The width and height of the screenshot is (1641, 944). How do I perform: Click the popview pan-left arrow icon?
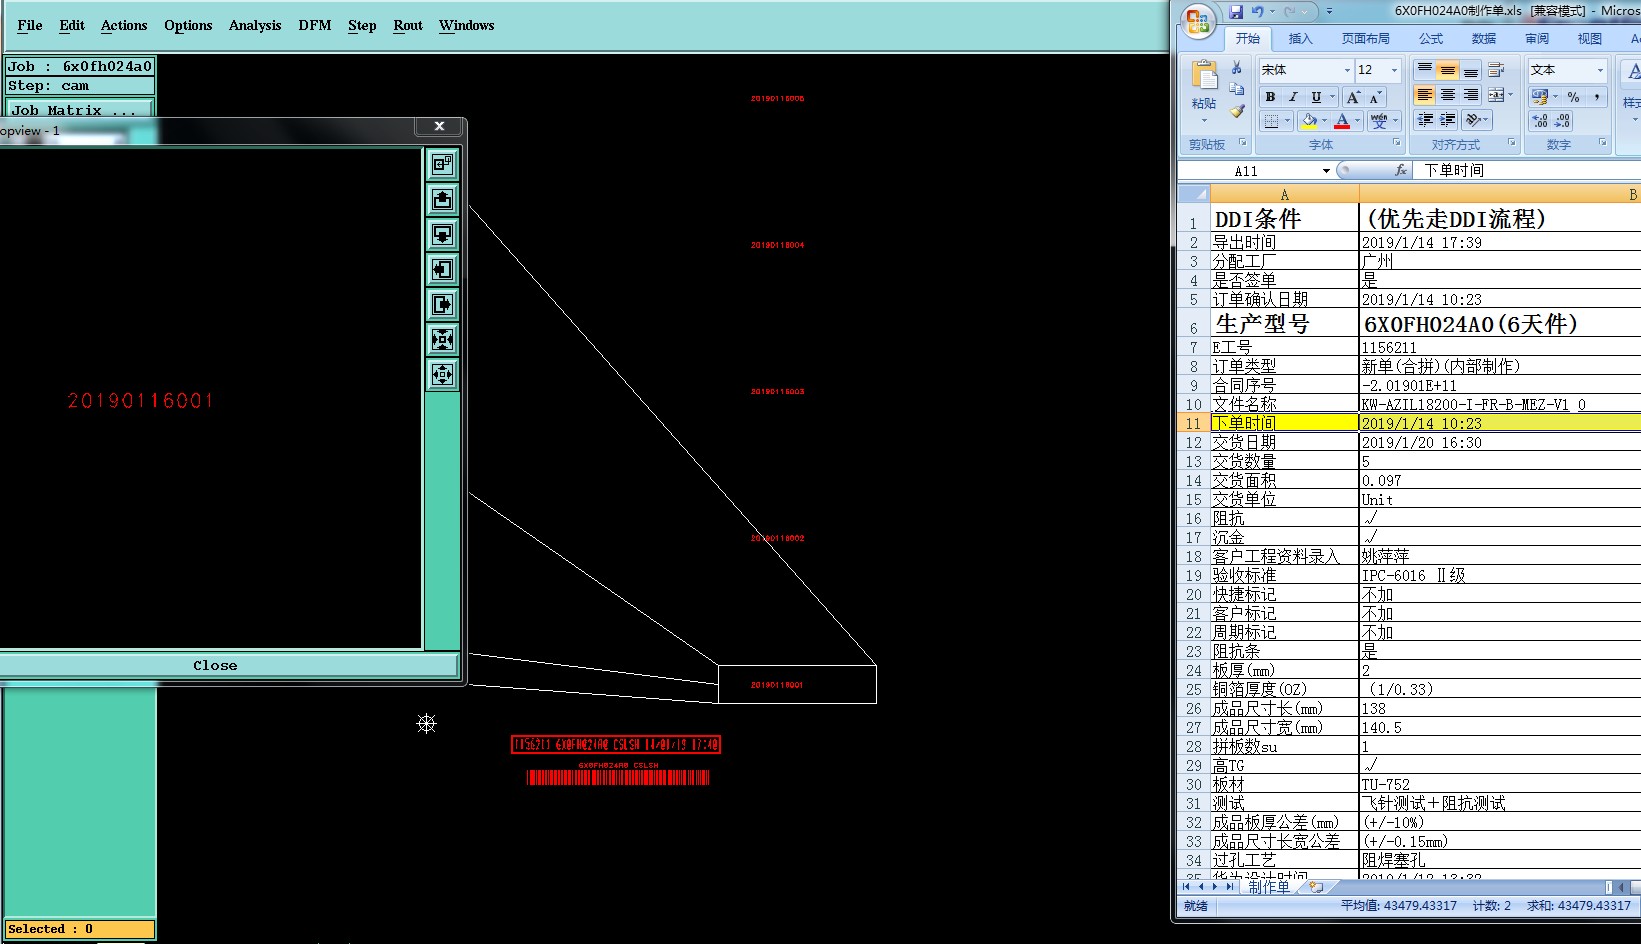point(442,269)
